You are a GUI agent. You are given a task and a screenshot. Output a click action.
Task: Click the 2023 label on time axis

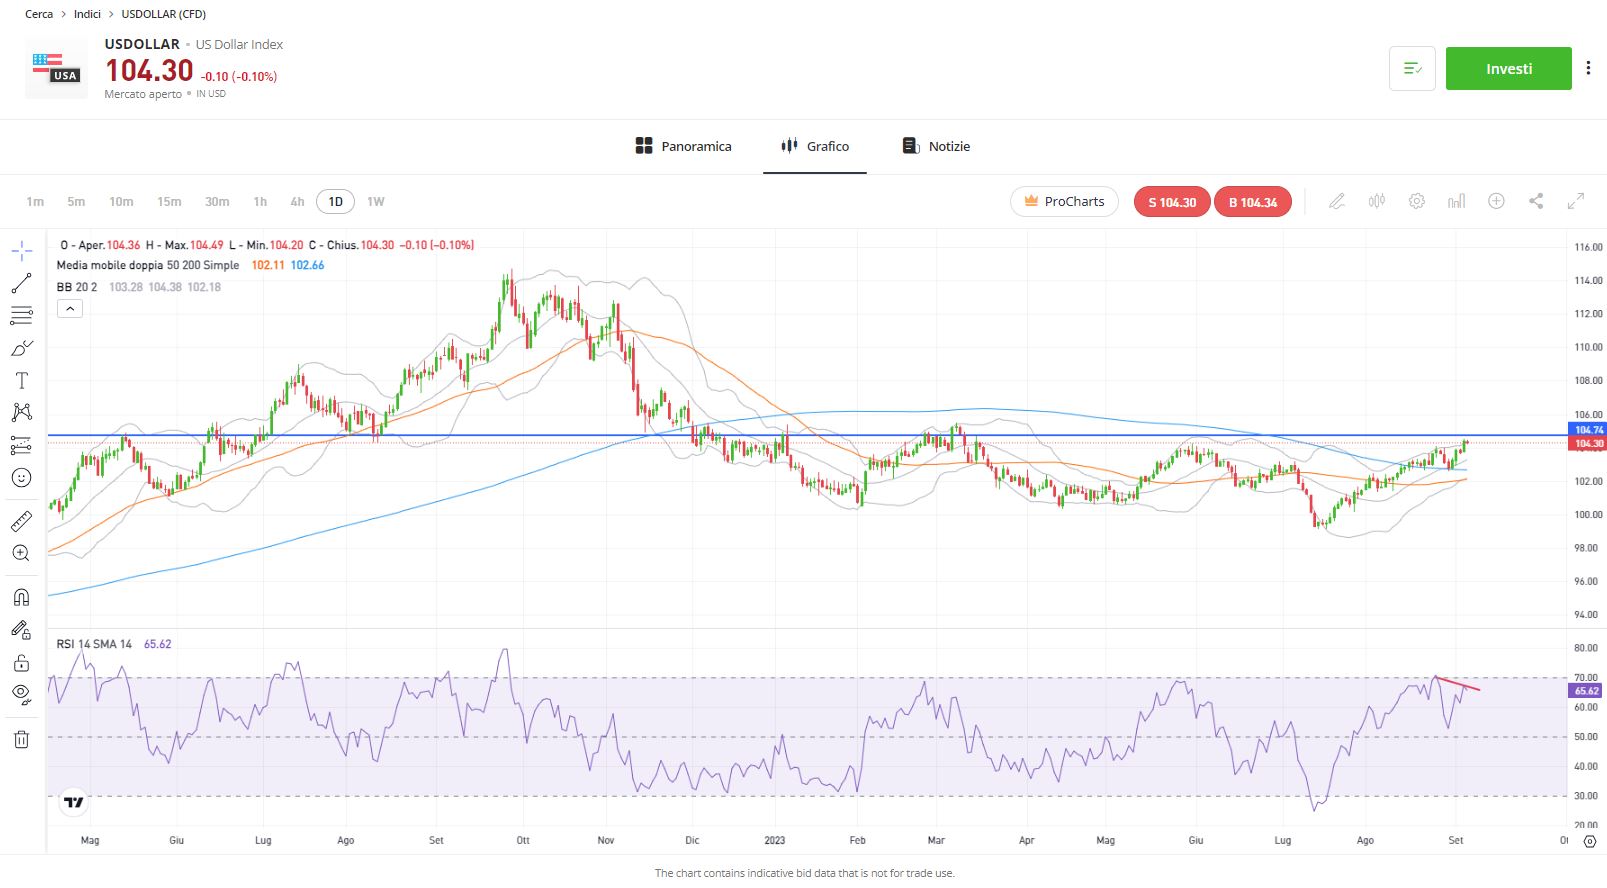tap(774, 840)
